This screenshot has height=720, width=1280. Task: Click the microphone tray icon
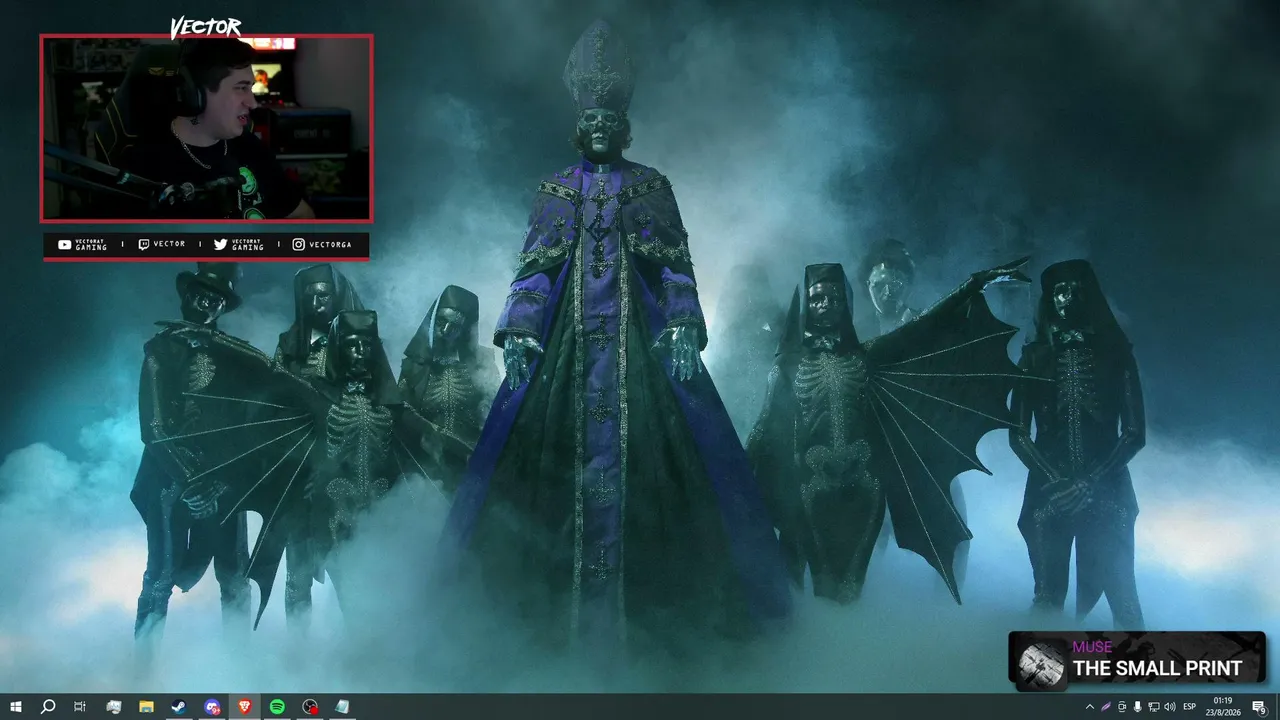pos(1138,707)
